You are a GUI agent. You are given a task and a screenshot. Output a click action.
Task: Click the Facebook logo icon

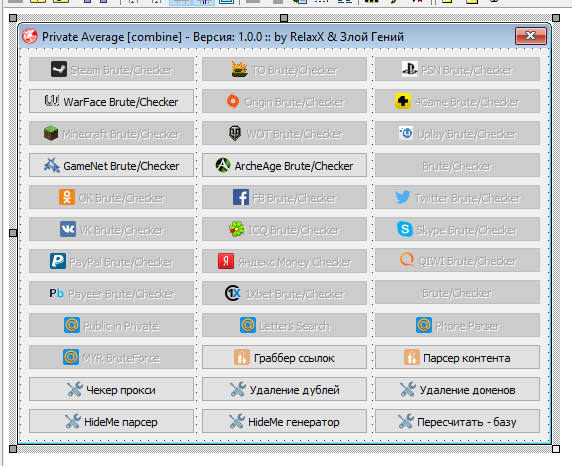click(241, 197)
